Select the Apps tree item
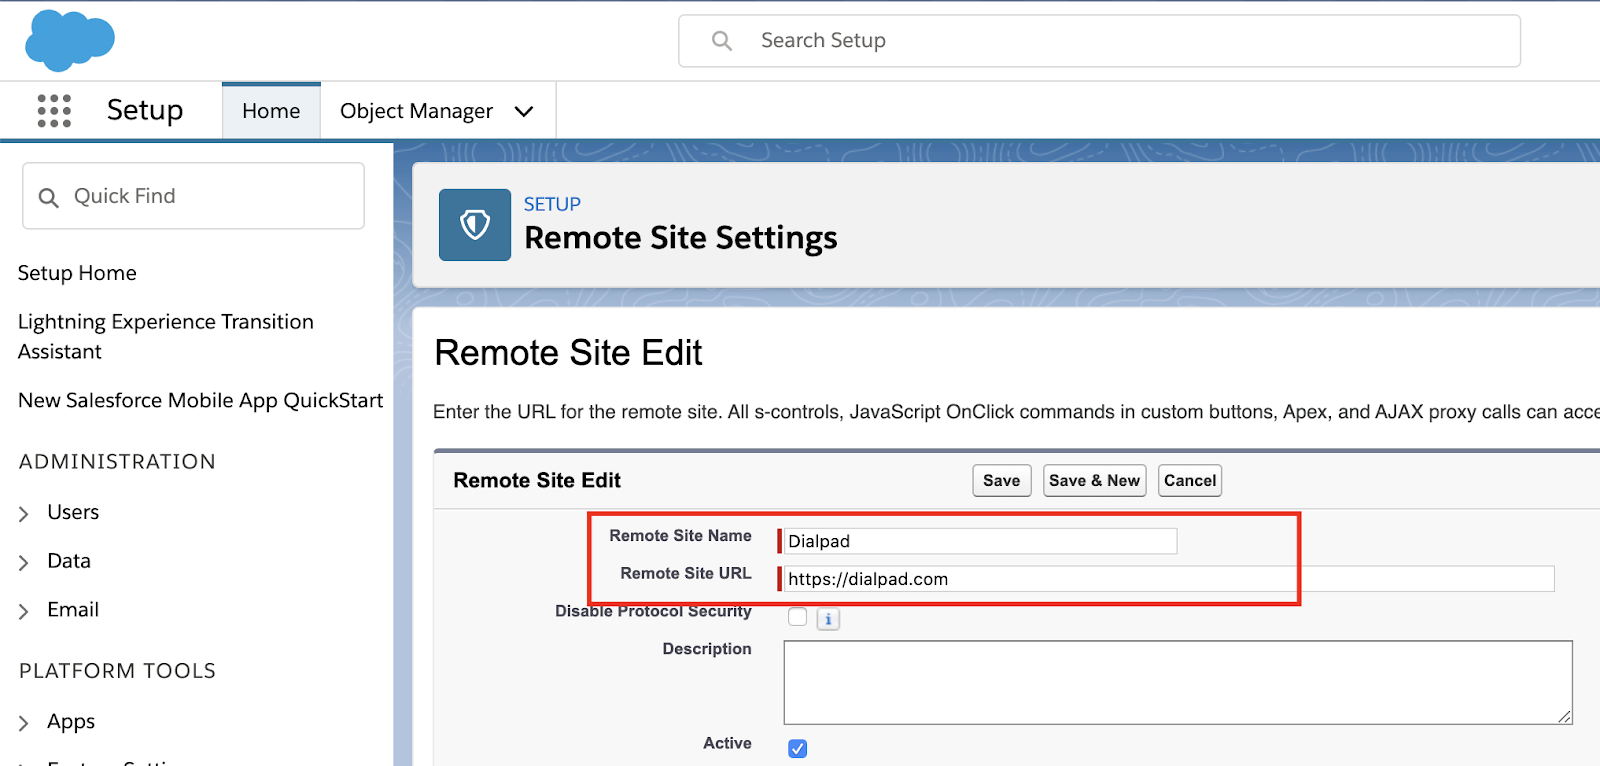The height and width of the screenshot is (766, 1600). [71, 722]
